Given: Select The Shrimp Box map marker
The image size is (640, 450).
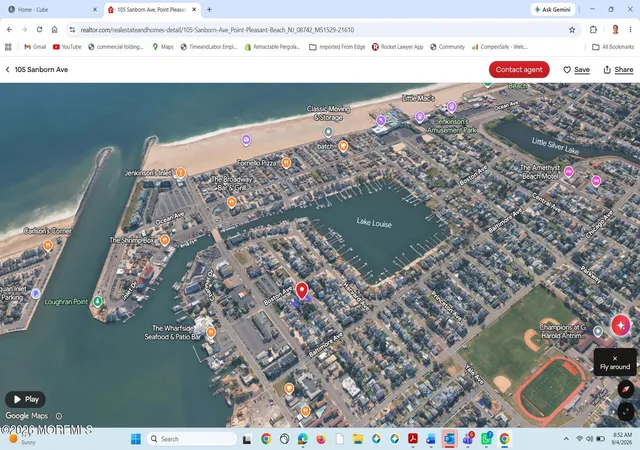Looking at the screenshot, I should (164, 240).
